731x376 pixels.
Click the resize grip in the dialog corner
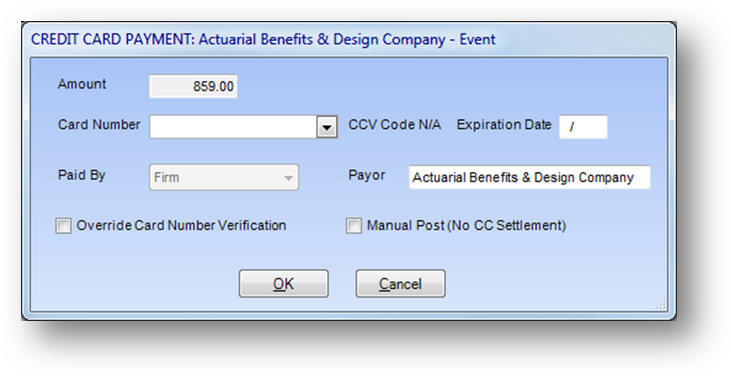tap(661, 305)
